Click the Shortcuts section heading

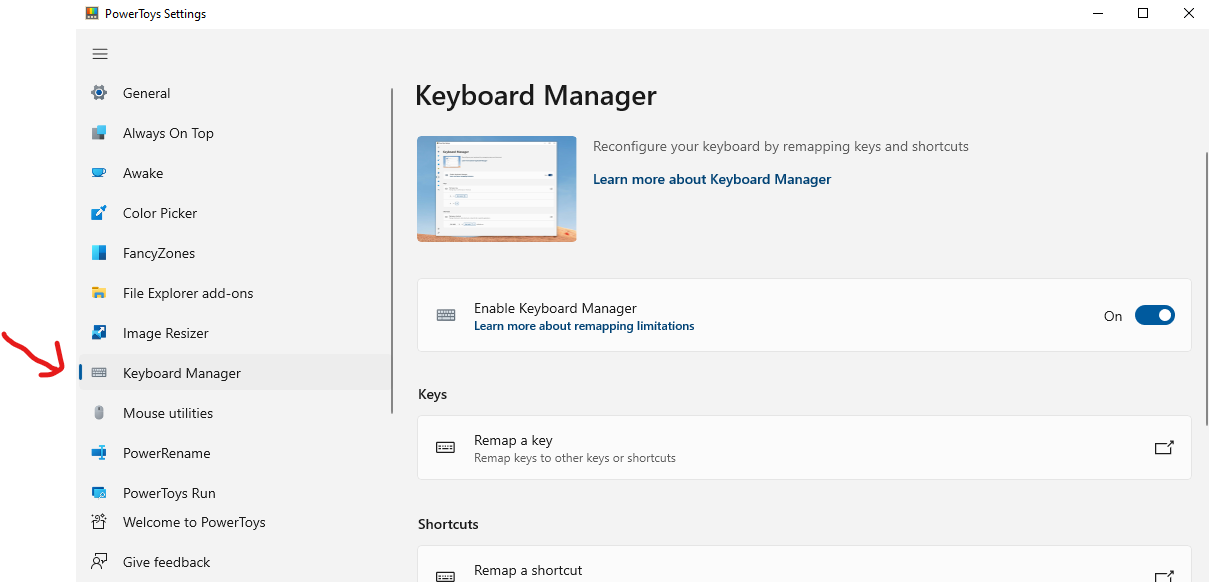pyautogui.click(x=448, y=524)
